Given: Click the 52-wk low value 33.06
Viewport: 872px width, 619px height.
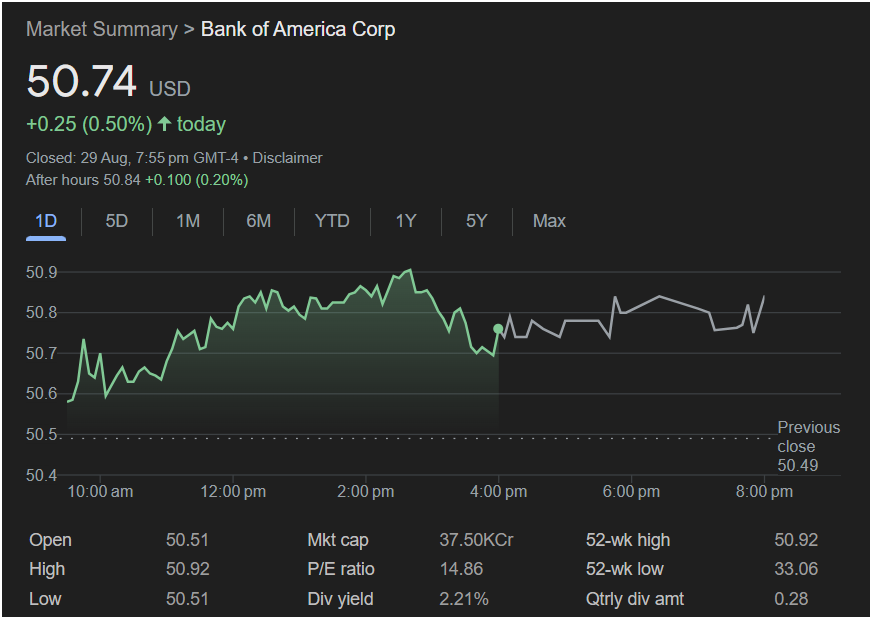Looking at the screenshot, I should click(x=796, y=569).
